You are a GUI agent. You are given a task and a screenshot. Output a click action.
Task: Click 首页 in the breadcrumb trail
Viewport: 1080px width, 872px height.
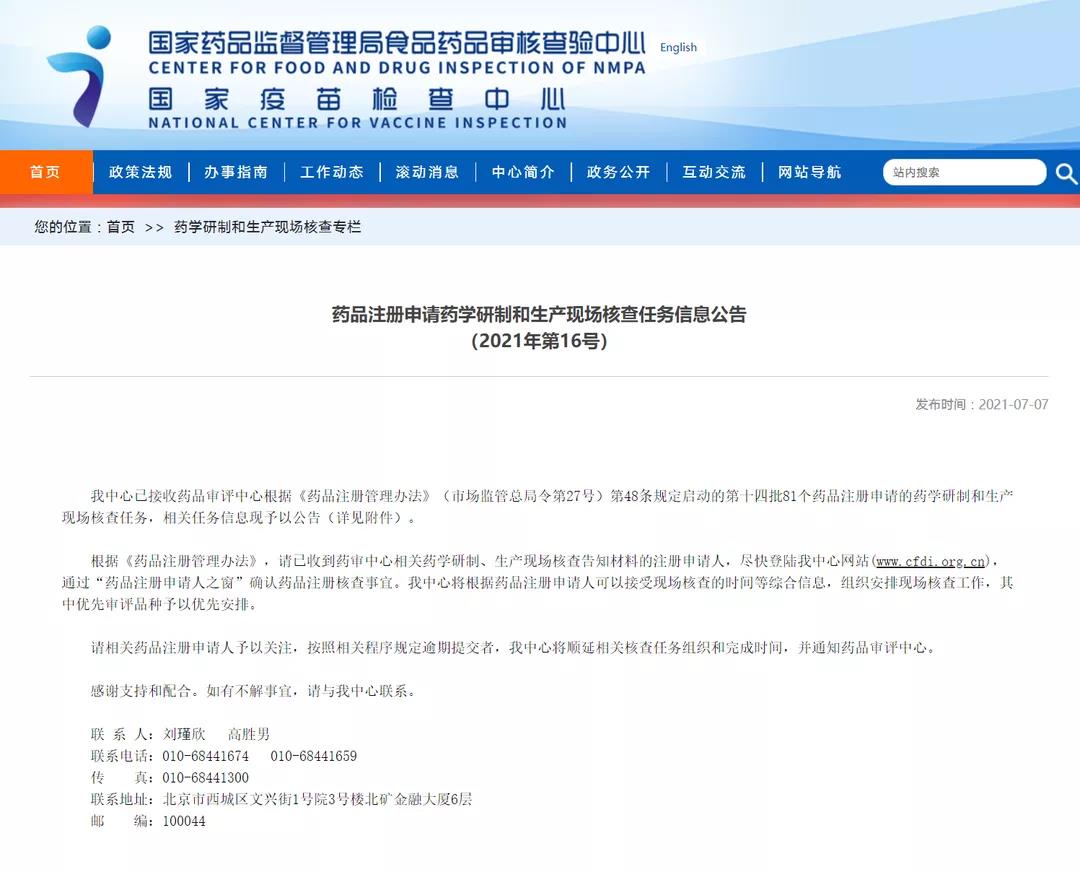(121, 227)
